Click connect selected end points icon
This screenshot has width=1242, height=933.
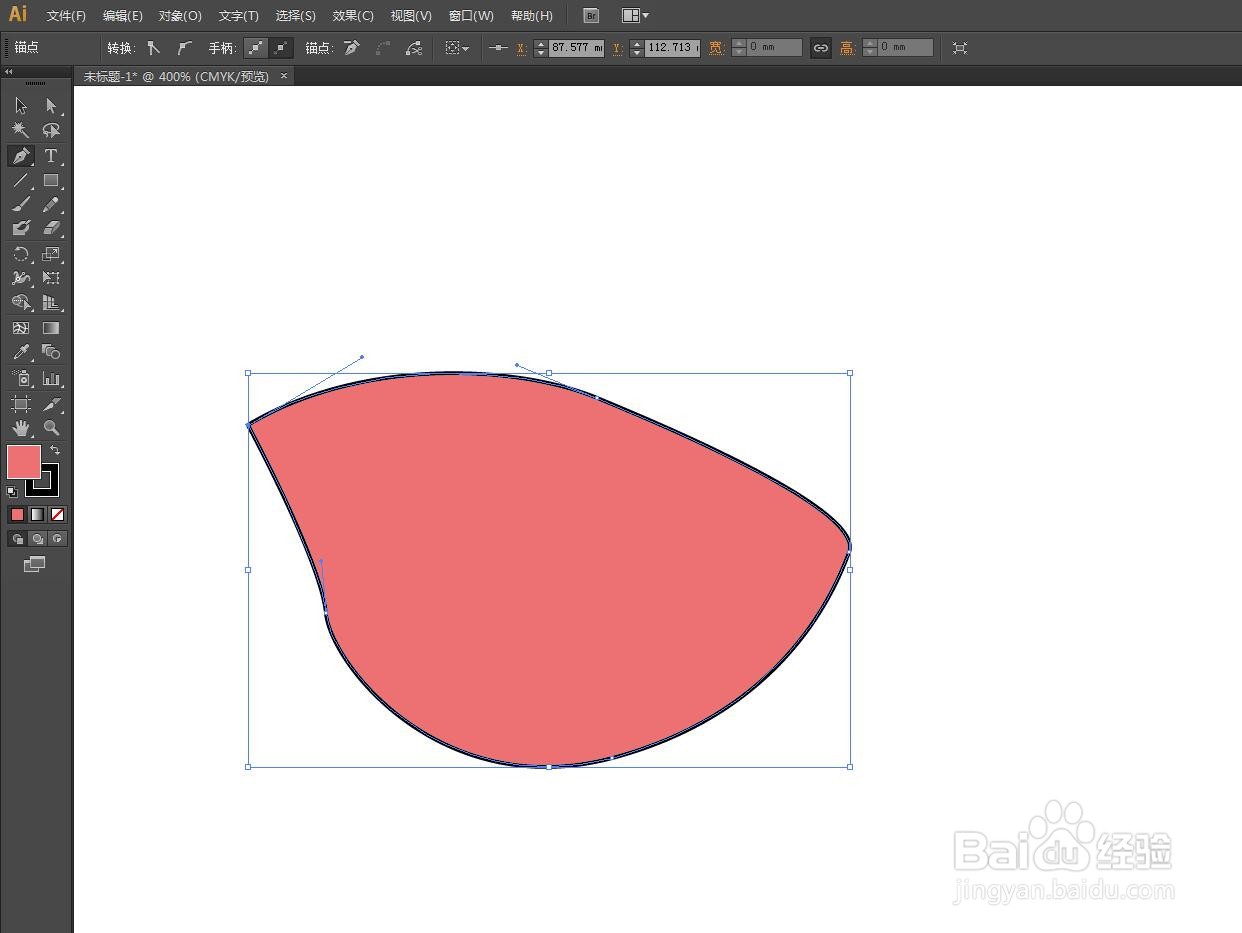coord(383,48)
